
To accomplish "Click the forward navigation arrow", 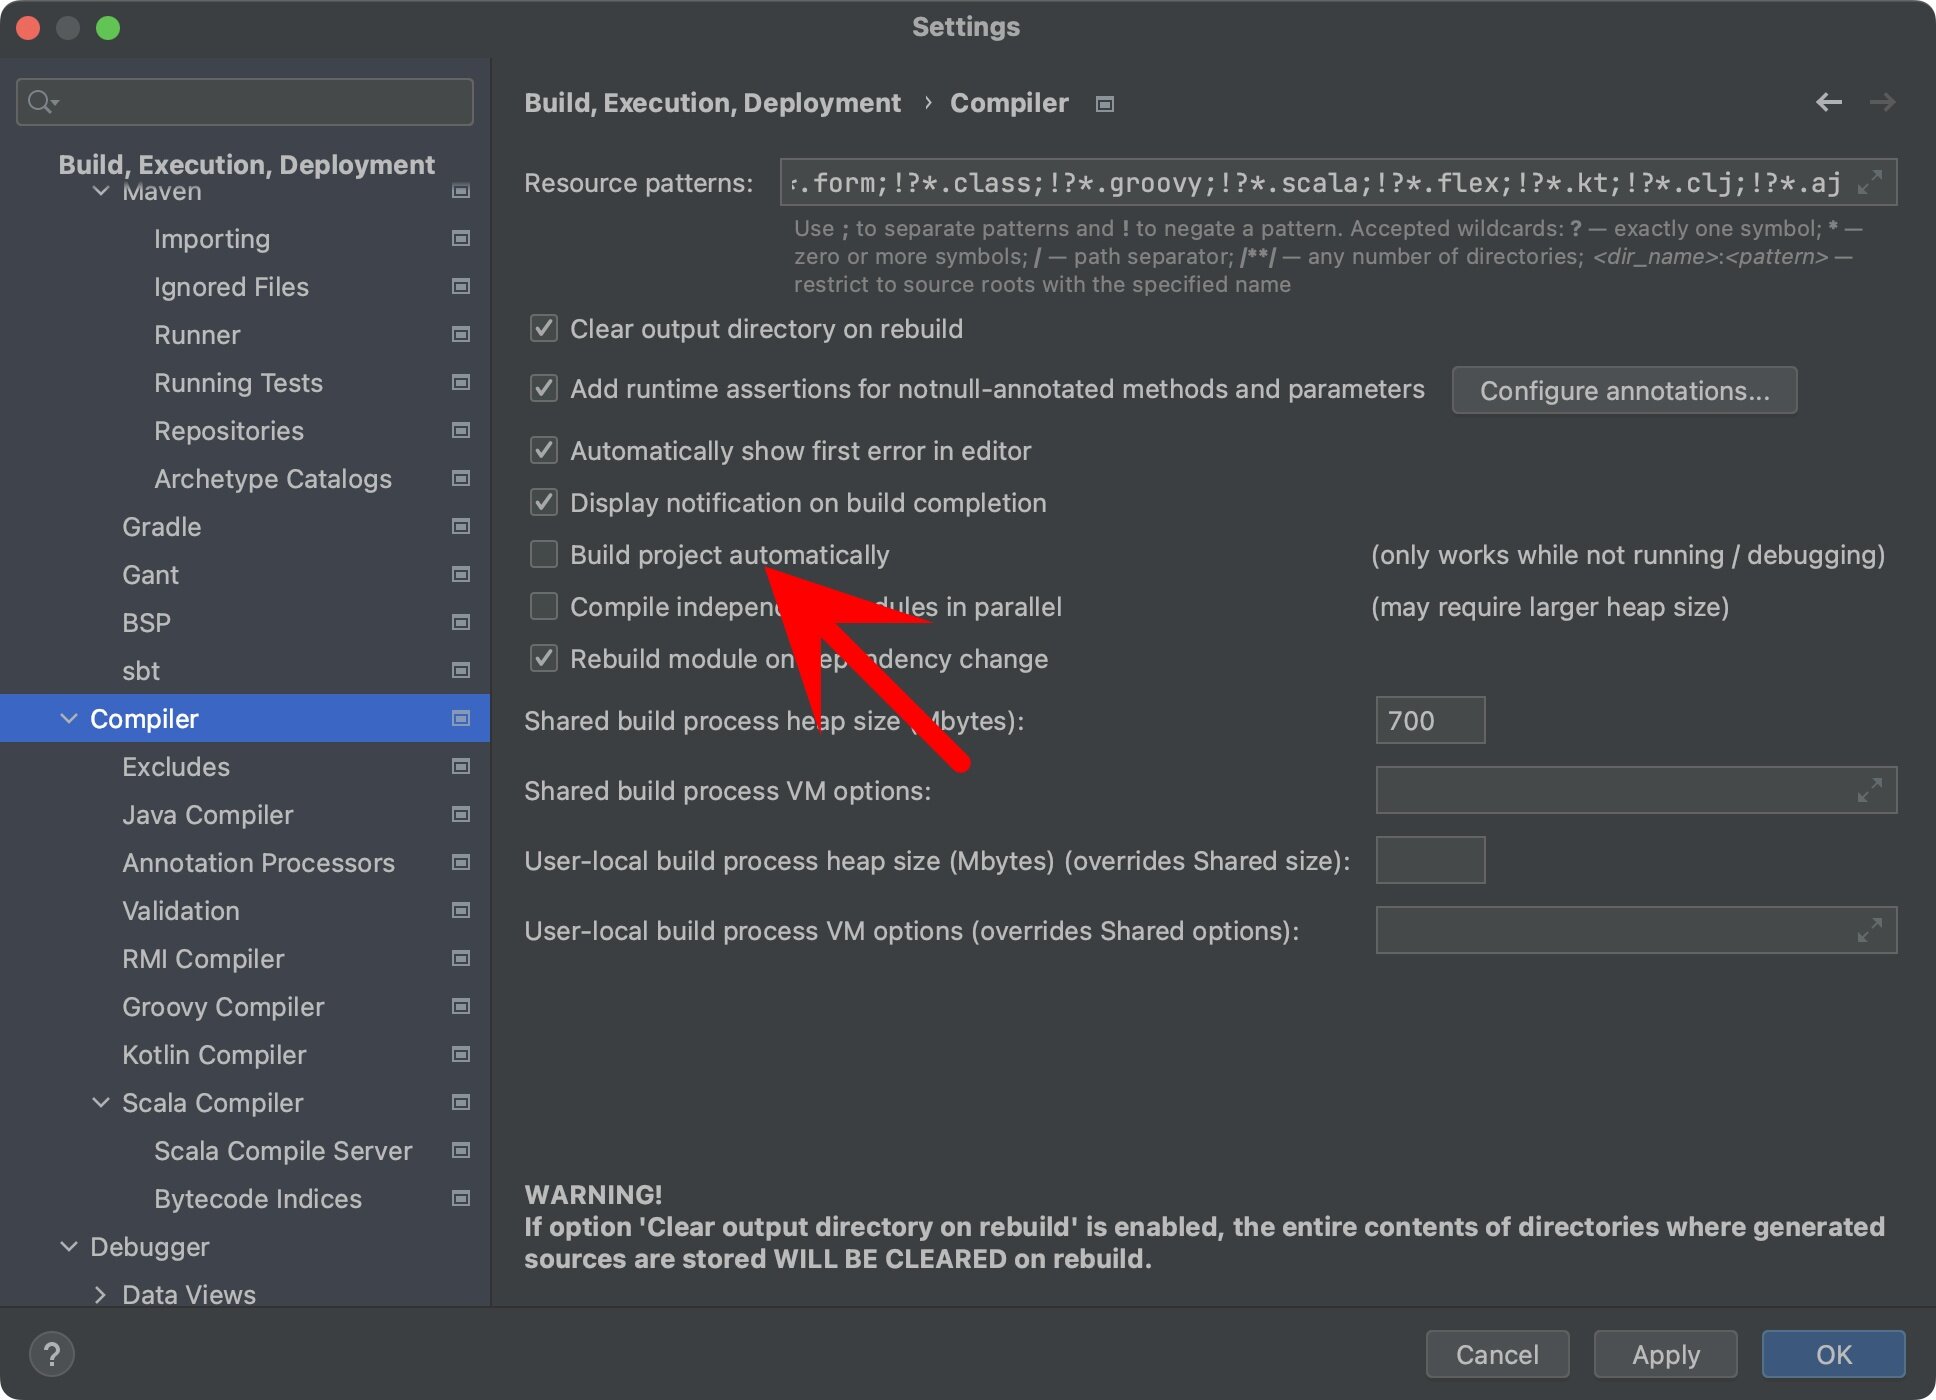I will point(1883,101).
